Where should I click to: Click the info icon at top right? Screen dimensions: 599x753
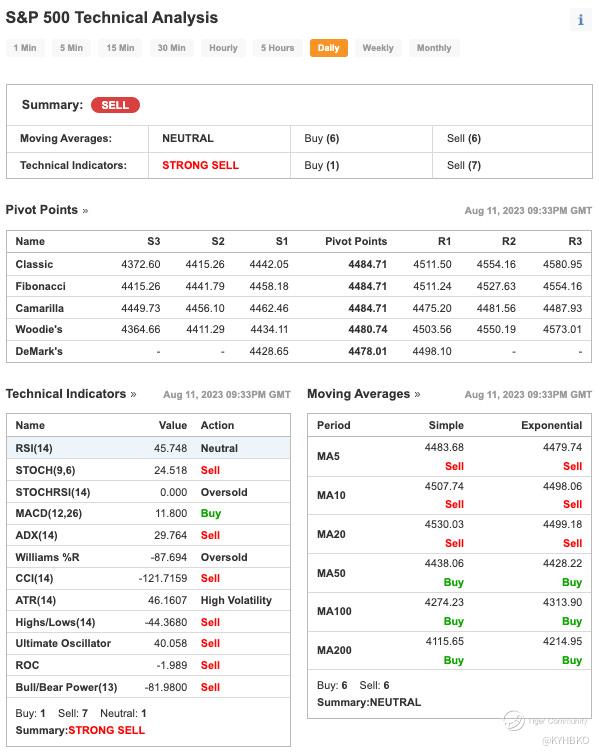coord(580,20)
